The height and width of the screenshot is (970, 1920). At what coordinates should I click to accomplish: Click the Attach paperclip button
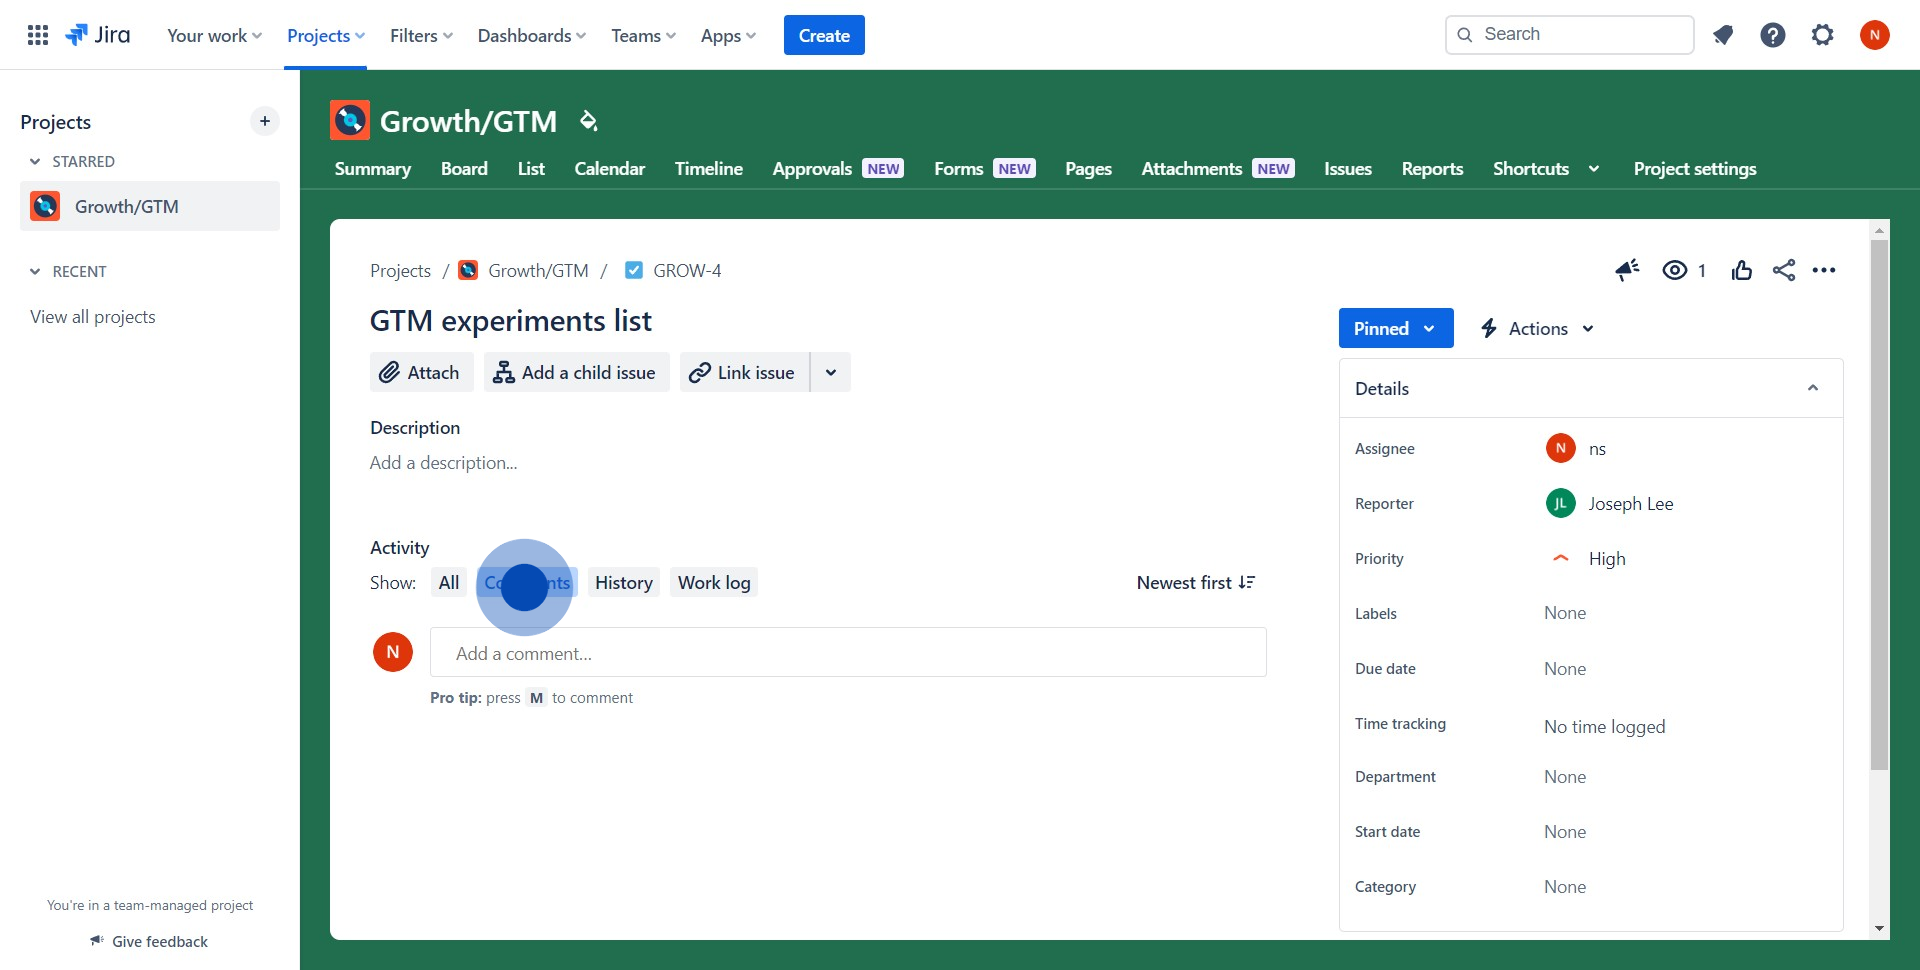click(x=421, y=372)
